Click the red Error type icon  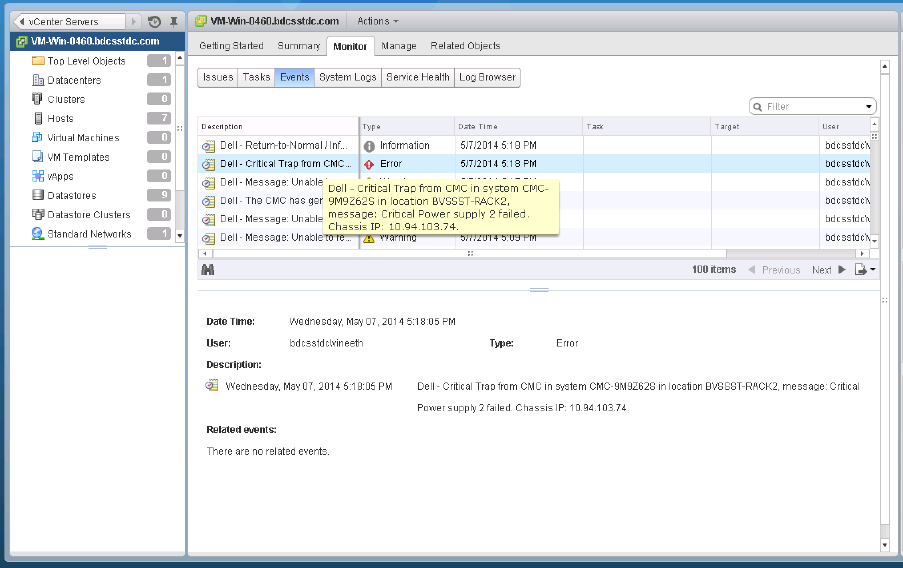coord(369,165)
